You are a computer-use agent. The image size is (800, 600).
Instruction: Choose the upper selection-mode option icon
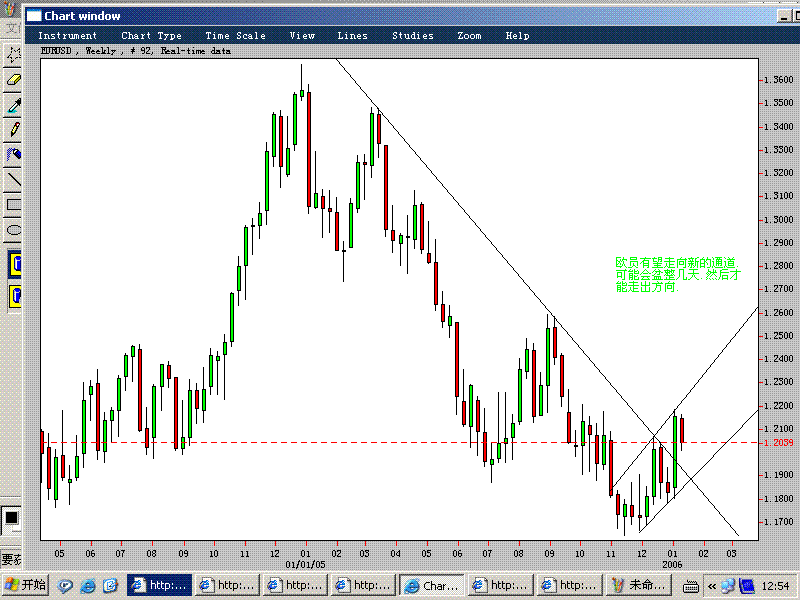(15, 264)
